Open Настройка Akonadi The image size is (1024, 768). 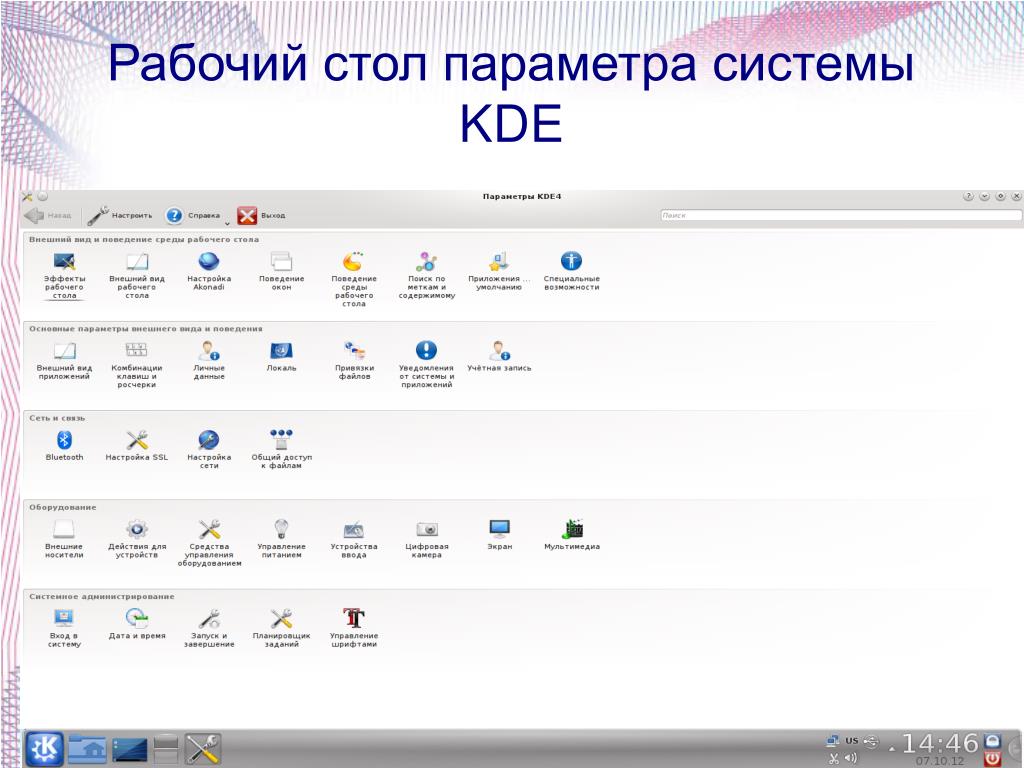tap(209, 272)
